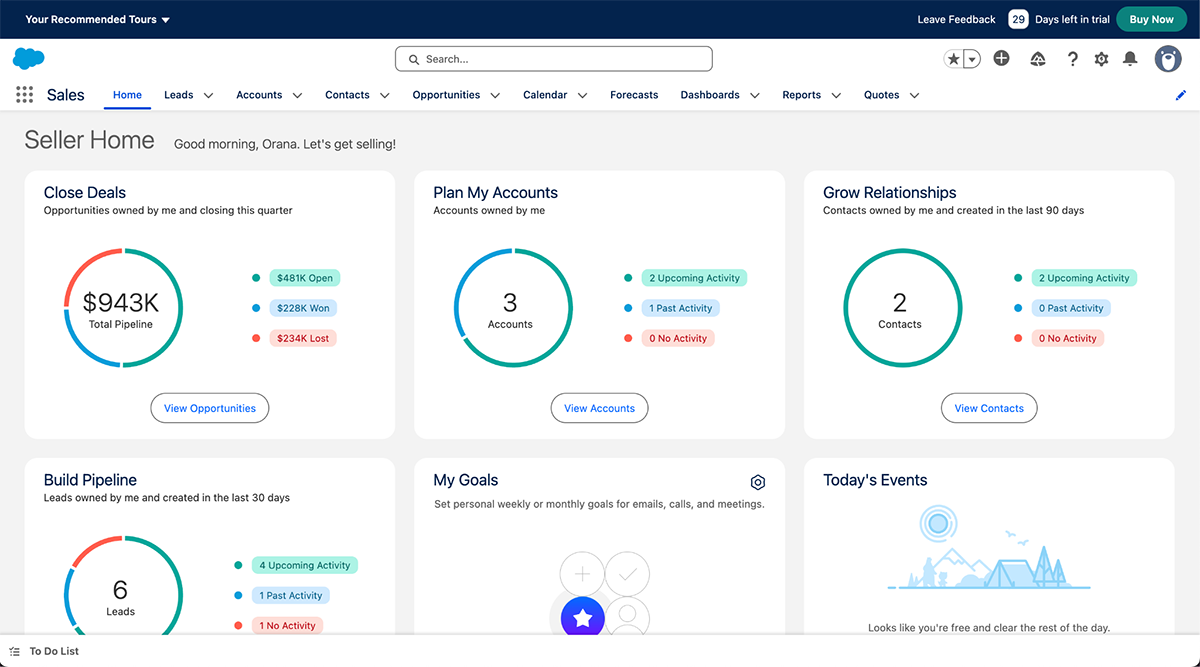The width and height of the screenshot is (1200, 667).
Task: Switch to the Forecasts tab
Action: (633, 95)
